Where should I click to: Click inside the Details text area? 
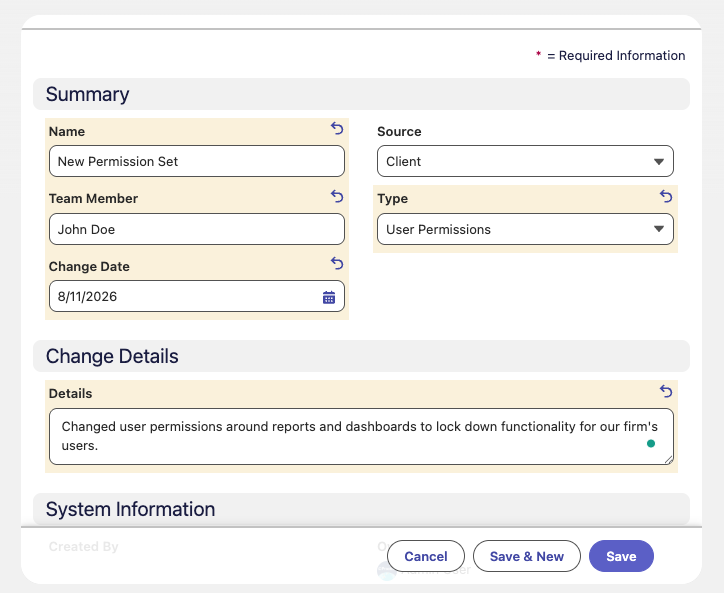coord(361,436)
